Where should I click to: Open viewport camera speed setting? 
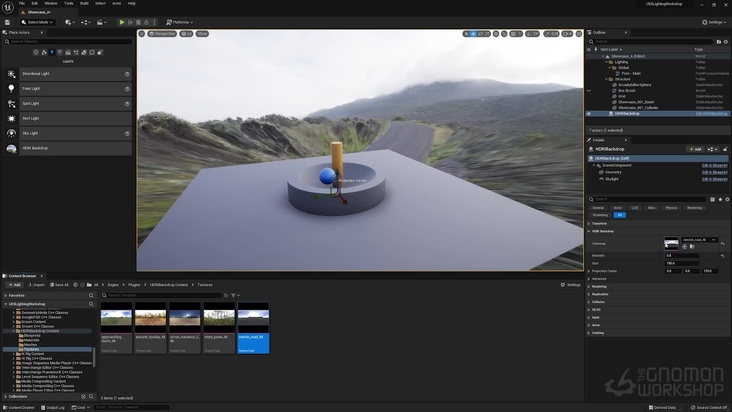point(567,34)
